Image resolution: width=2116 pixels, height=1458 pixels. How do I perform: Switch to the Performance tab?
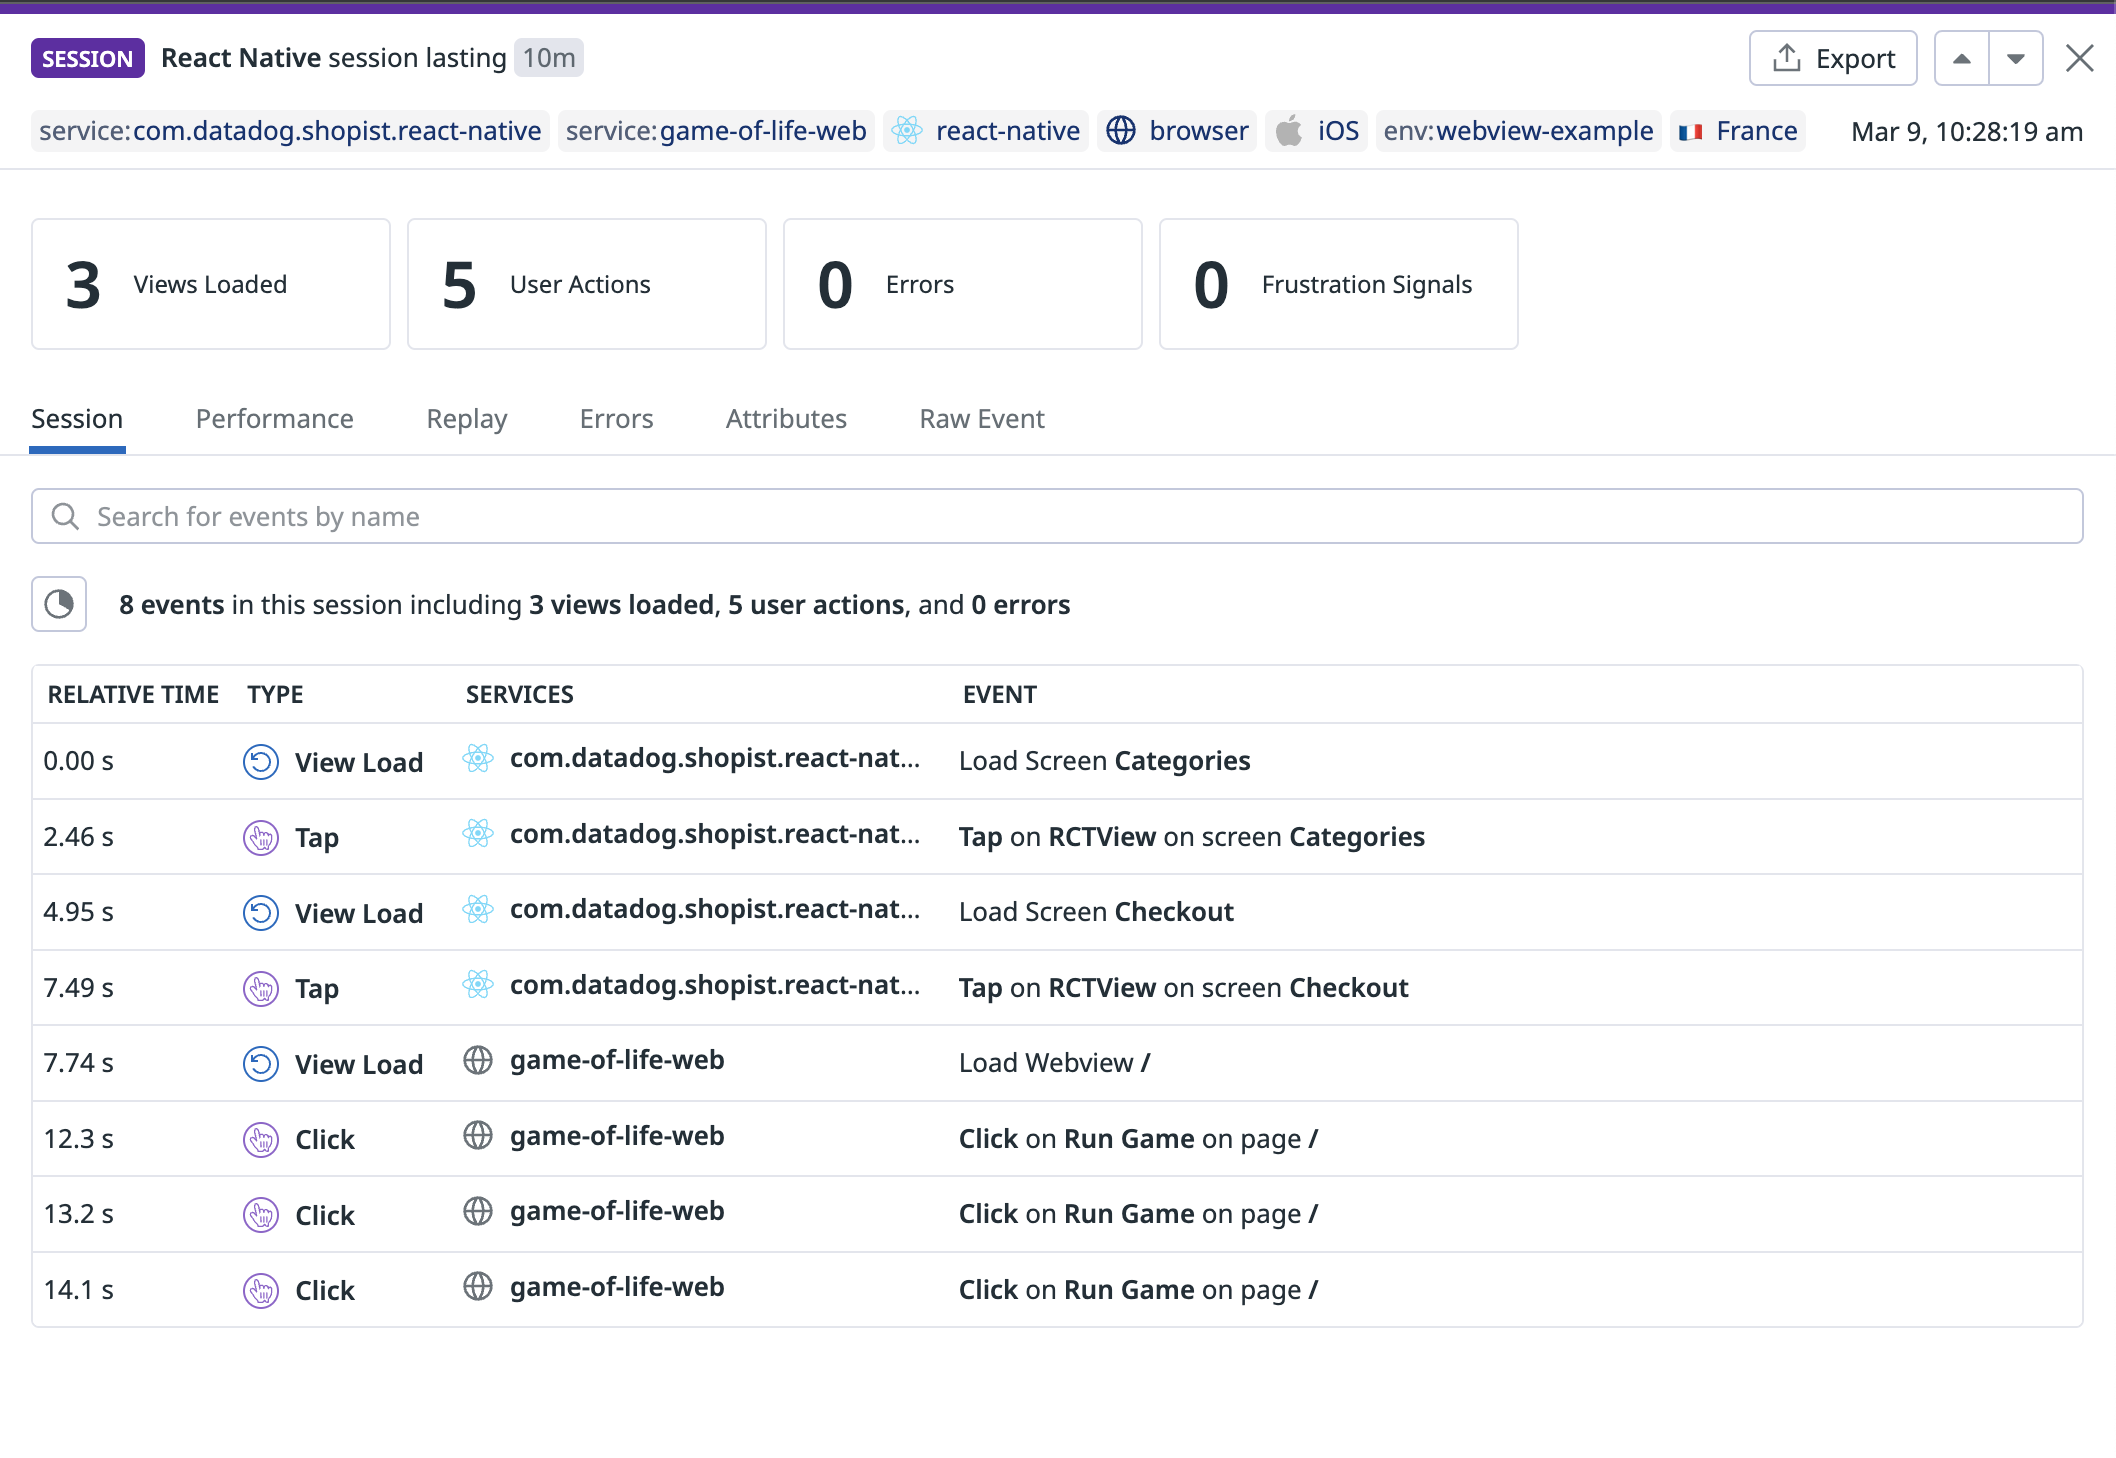pos(274,418)
